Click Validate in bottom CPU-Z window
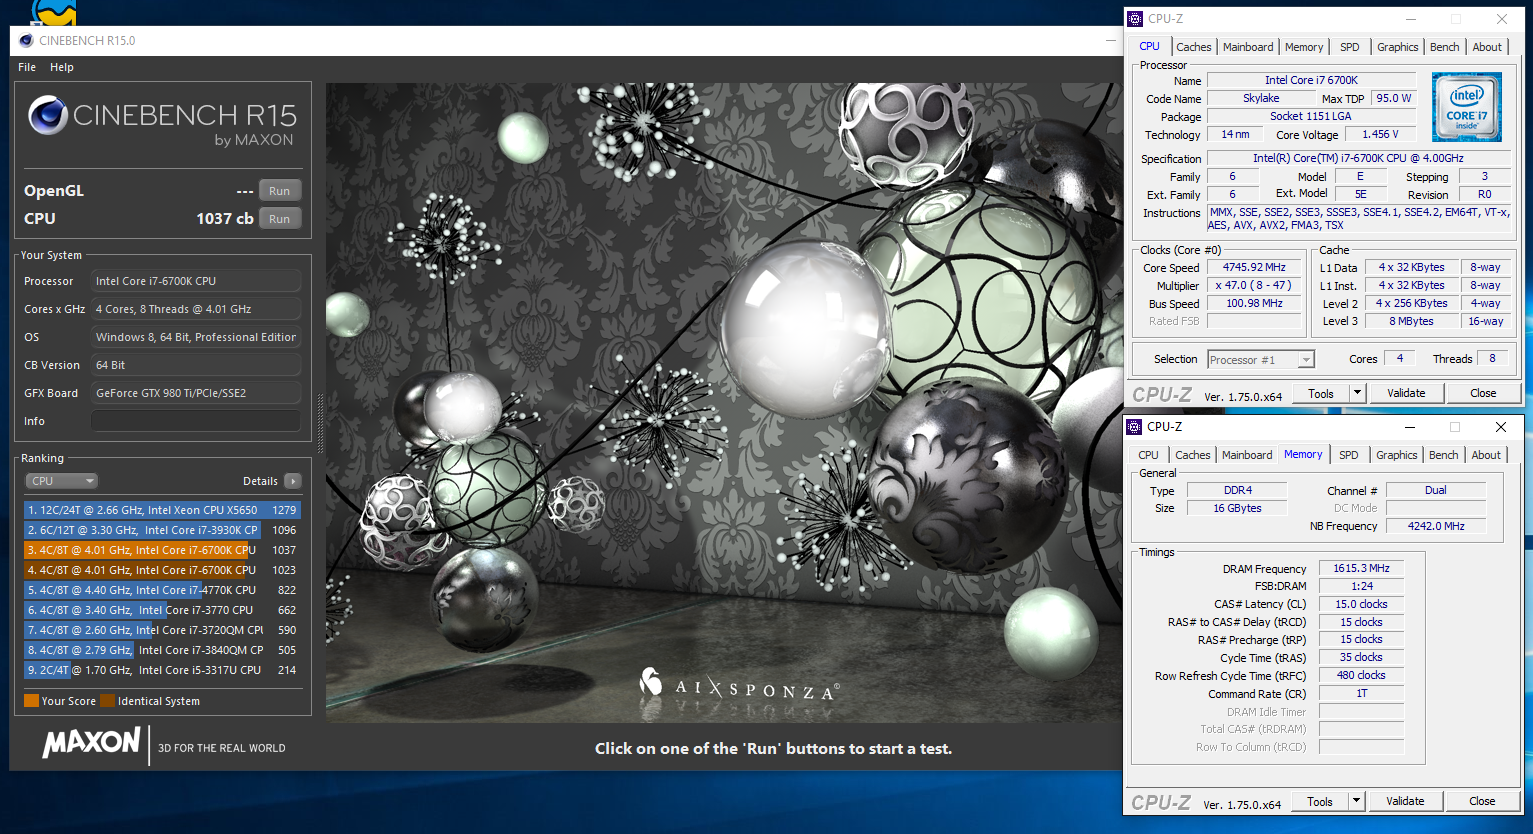1533x834 pixels. pos(1405,802)
